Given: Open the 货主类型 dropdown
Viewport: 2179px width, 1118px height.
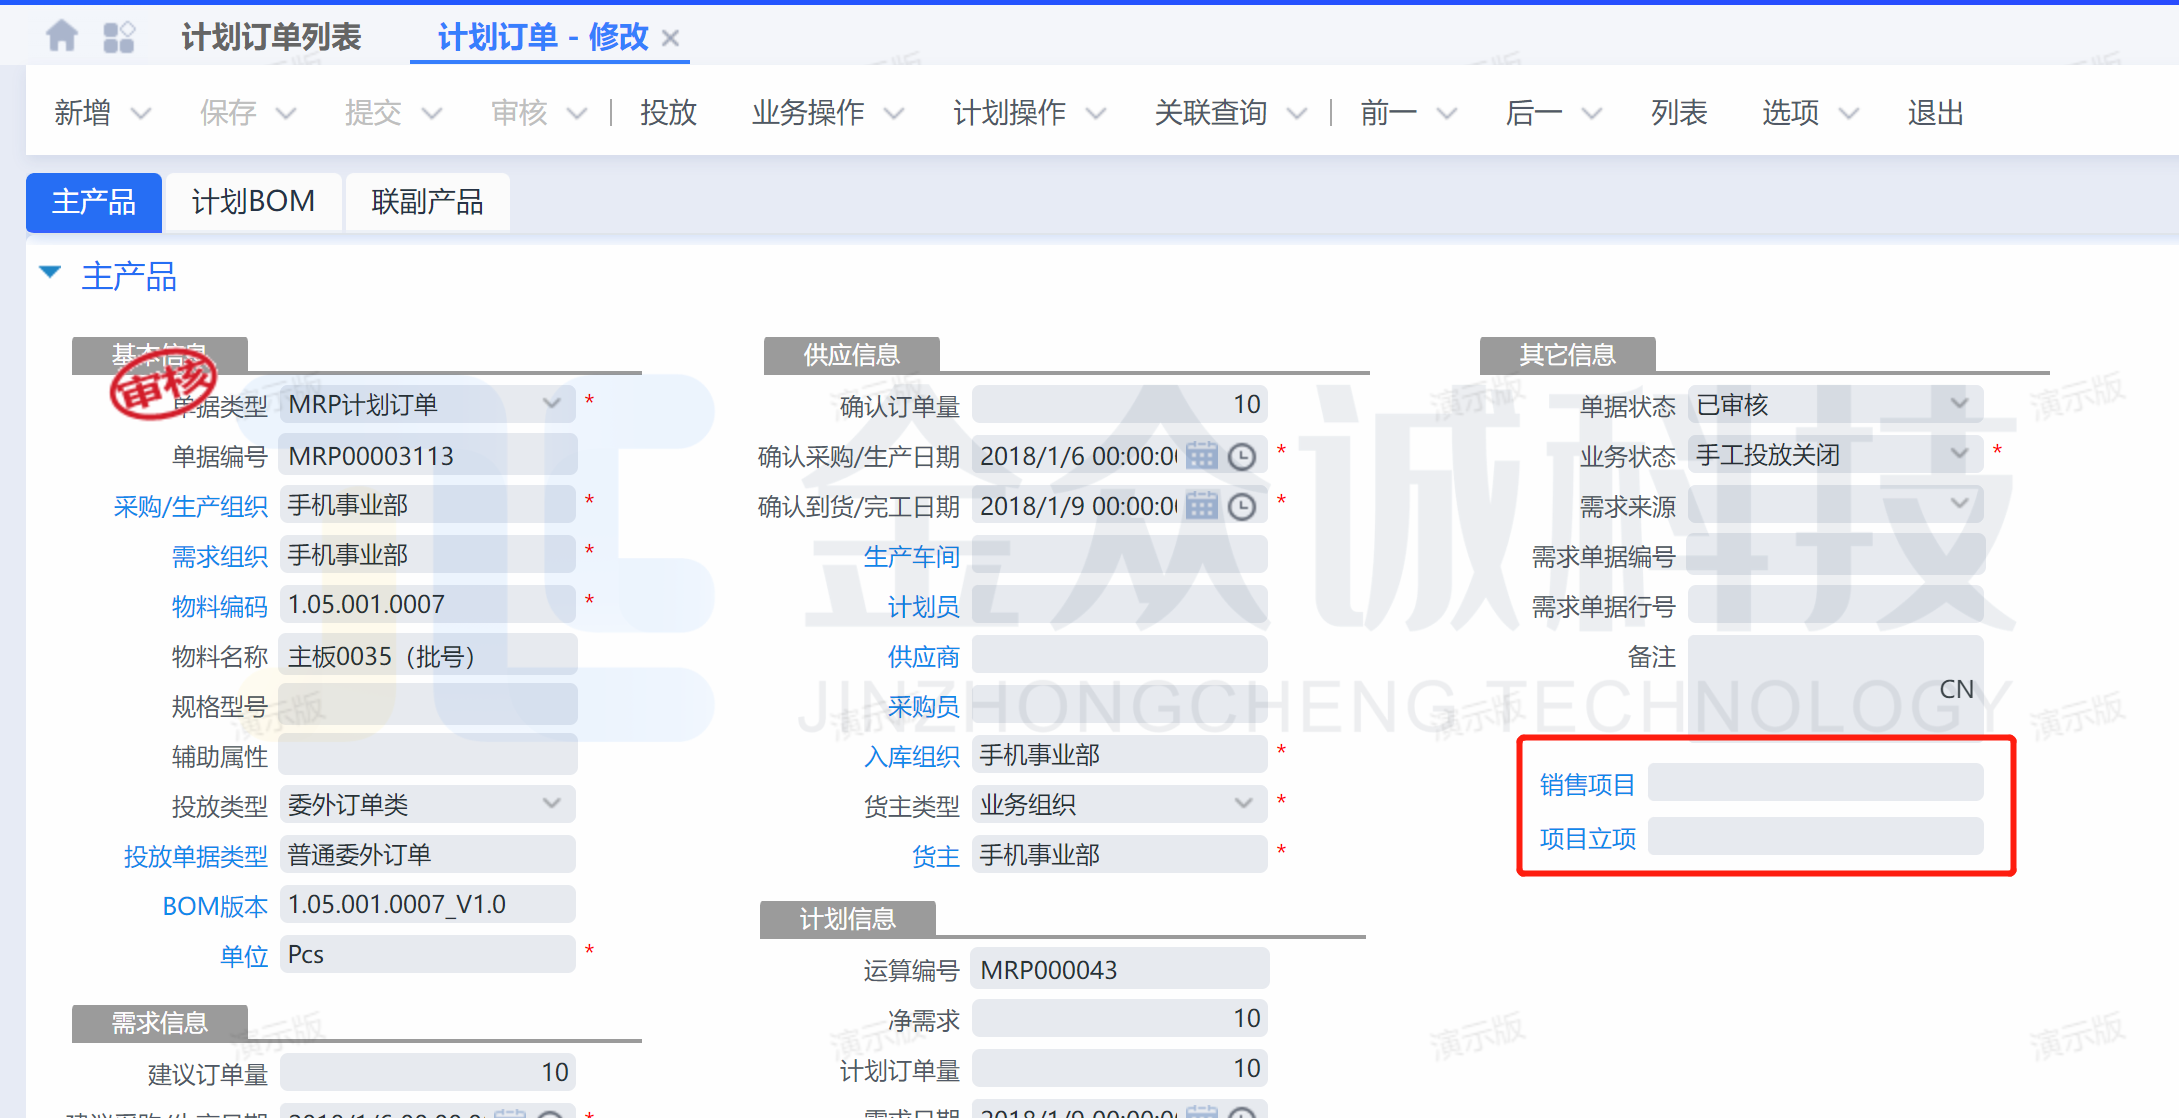Looking at the screenshot, I should click(1243, 803).
